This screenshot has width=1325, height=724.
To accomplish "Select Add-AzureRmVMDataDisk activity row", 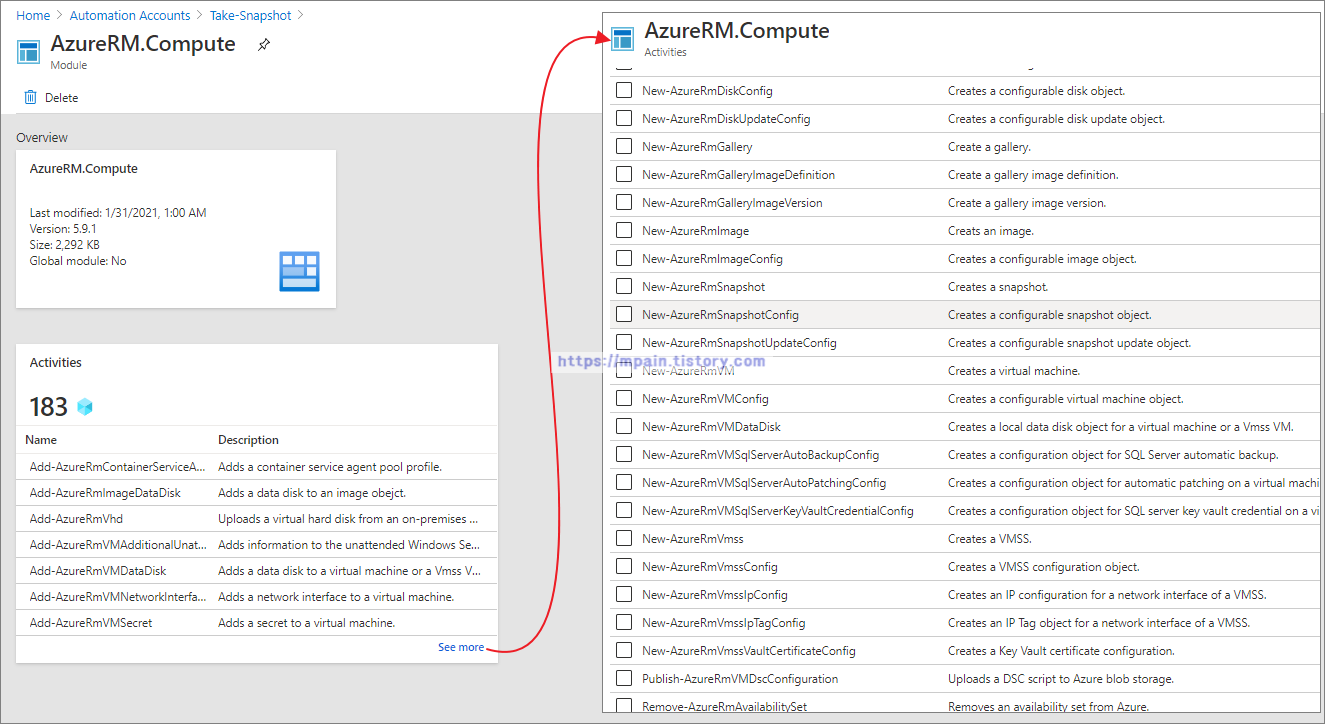I will coord(257,571).
